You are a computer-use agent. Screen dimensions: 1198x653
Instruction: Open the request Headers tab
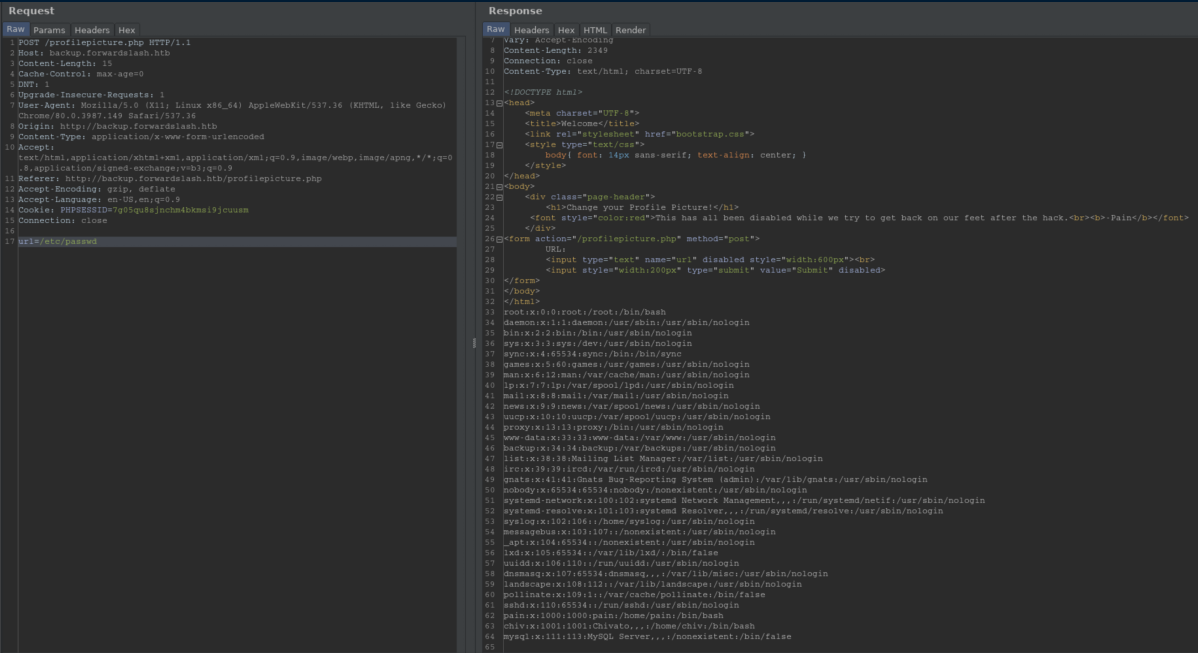pyautogui.click(x=92, y=30)
